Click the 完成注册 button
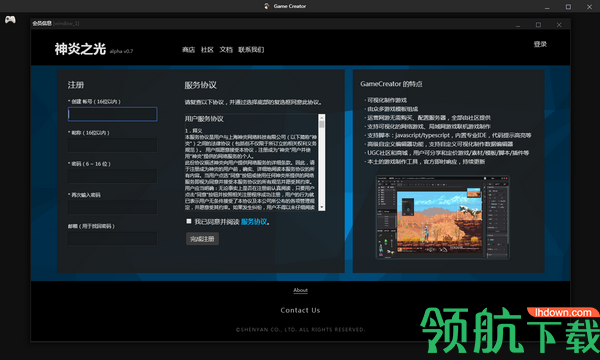The image size is (600, 360). click(202, 239)
